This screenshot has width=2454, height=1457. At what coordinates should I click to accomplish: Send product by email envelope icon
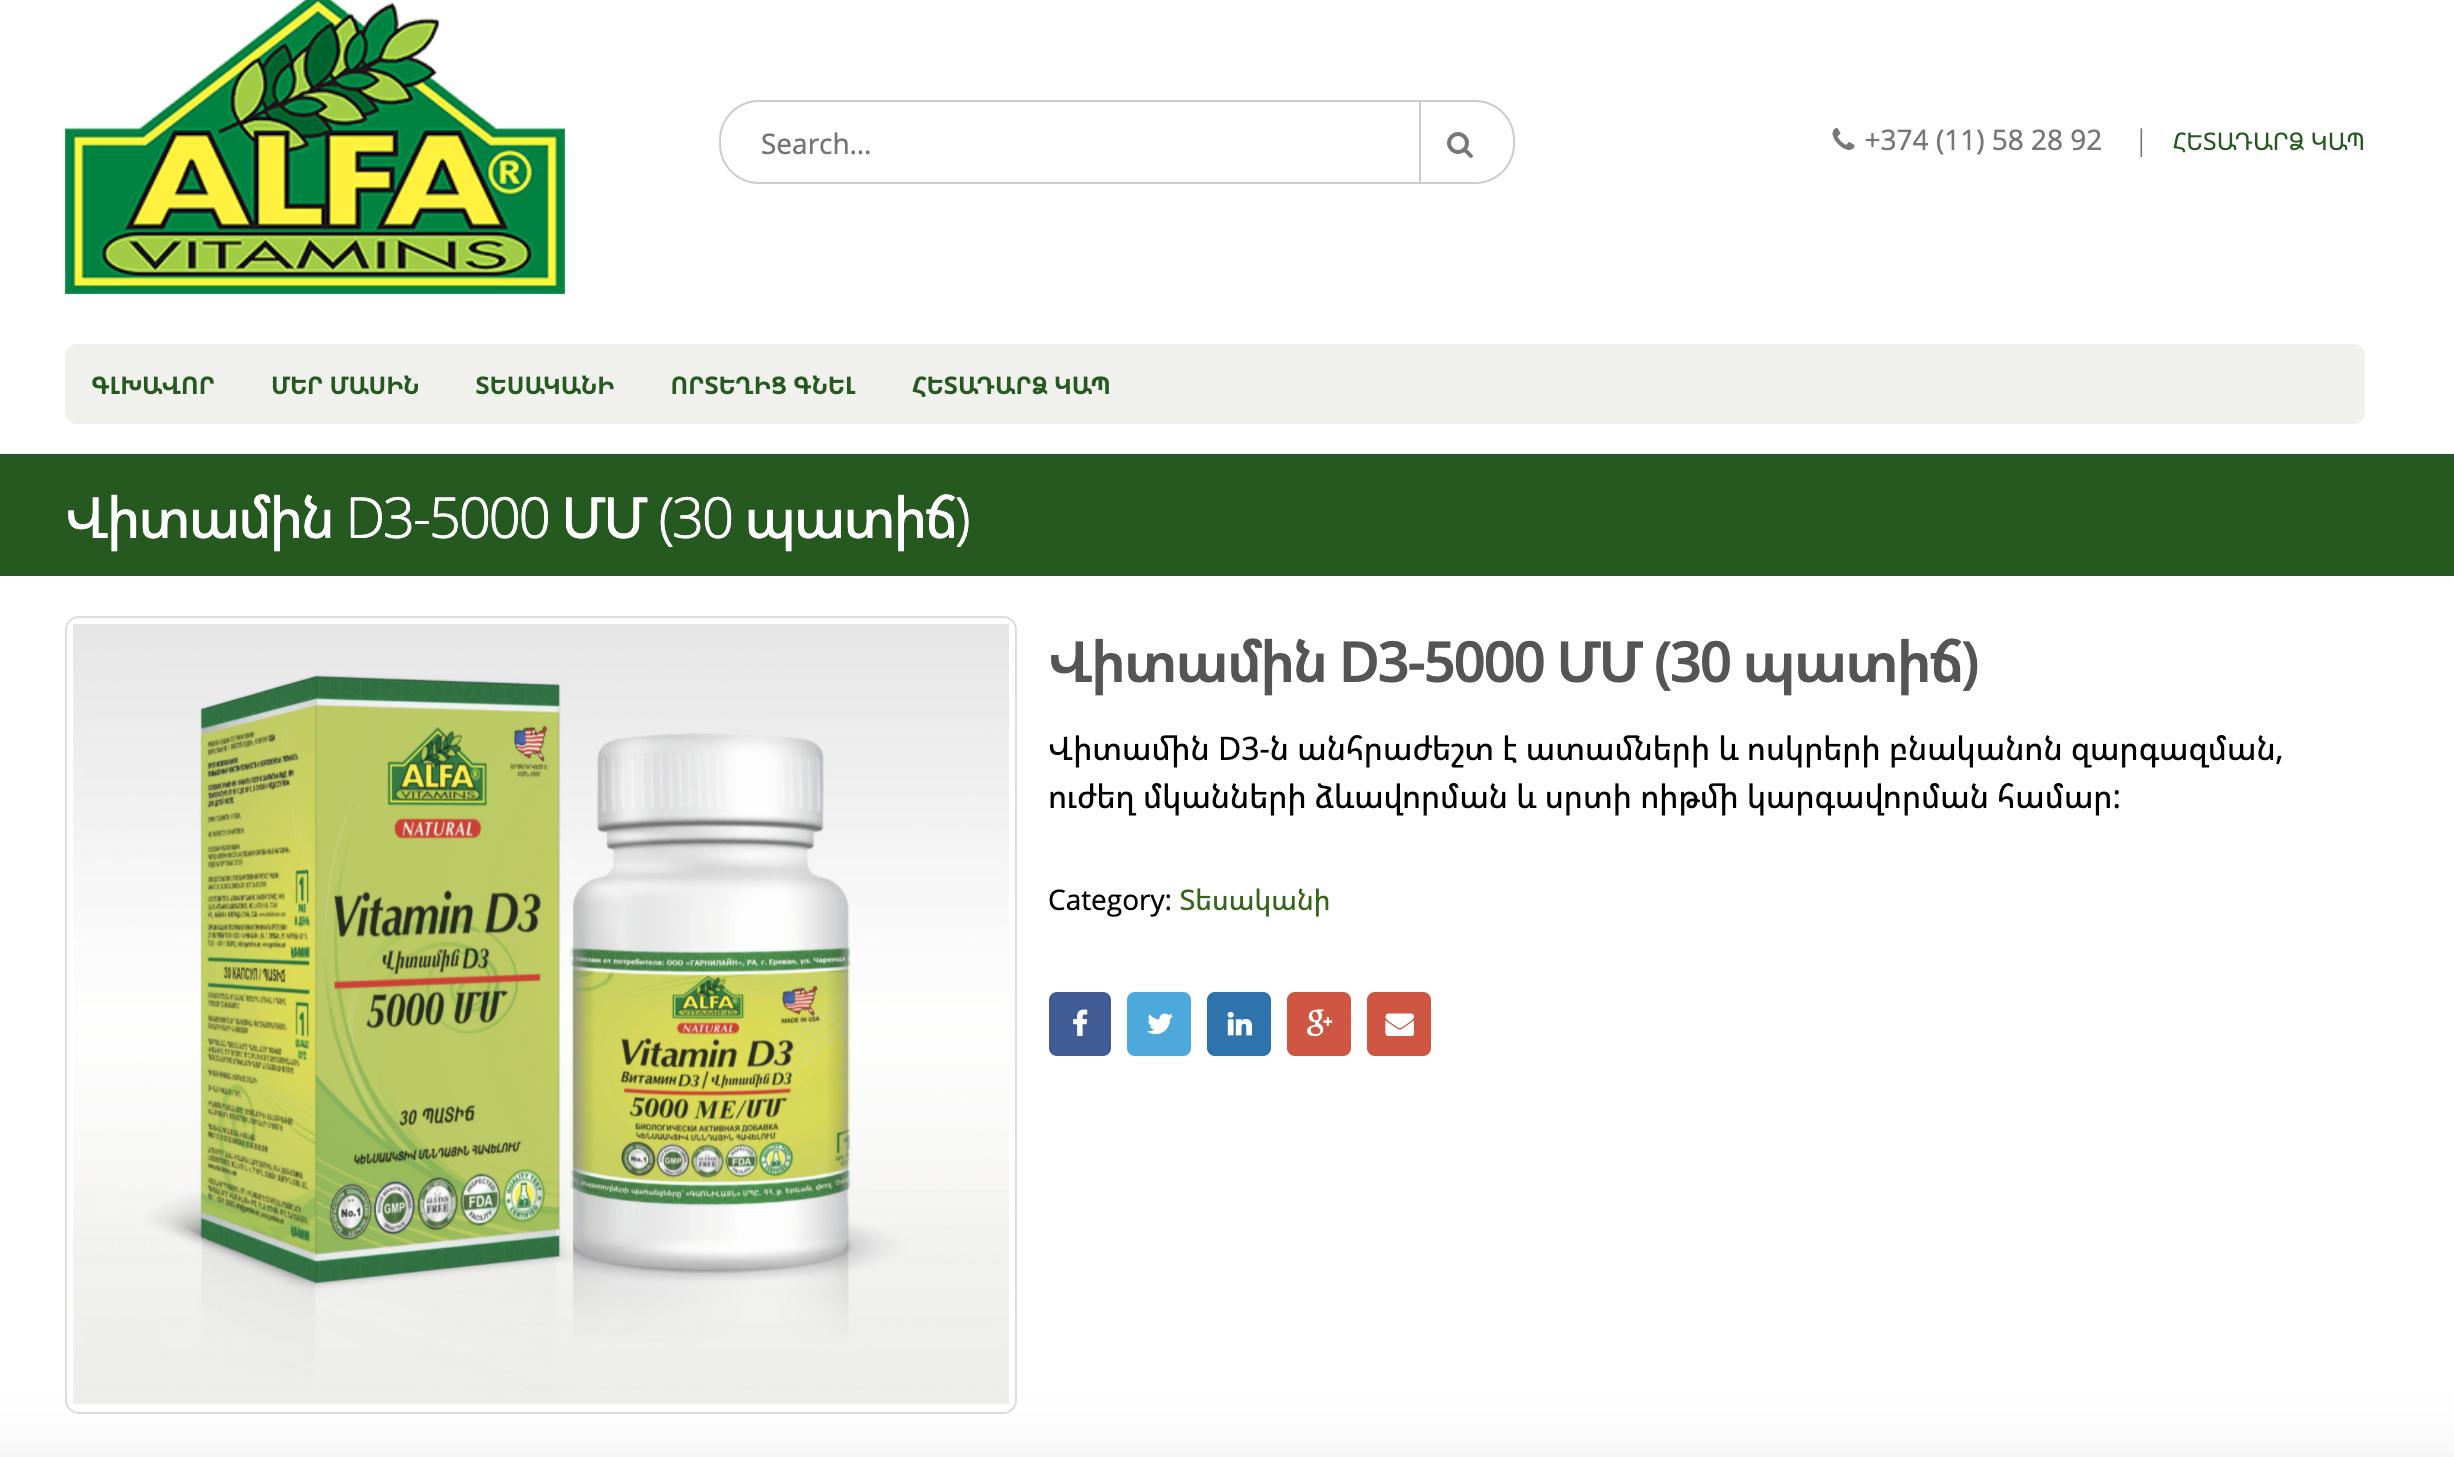(x=1399, y=1023)
